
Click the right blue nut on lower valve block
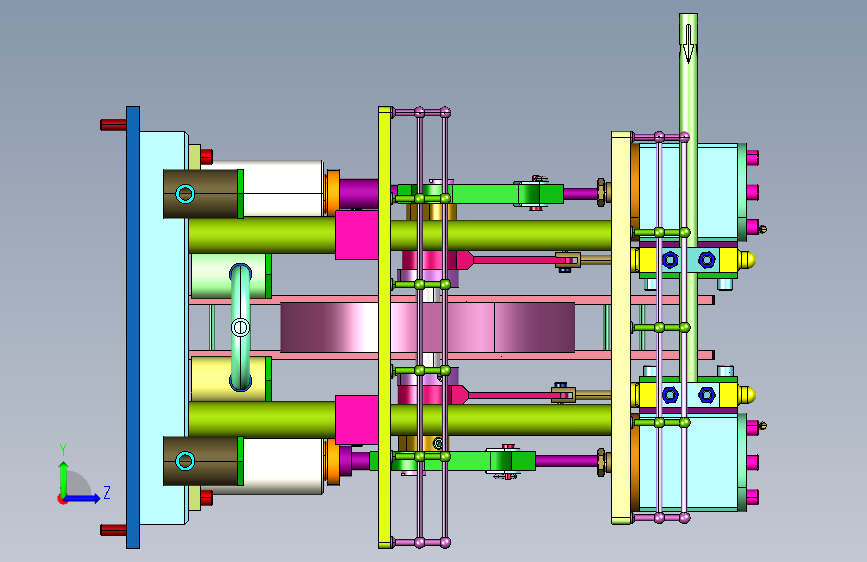pos(707,395)
